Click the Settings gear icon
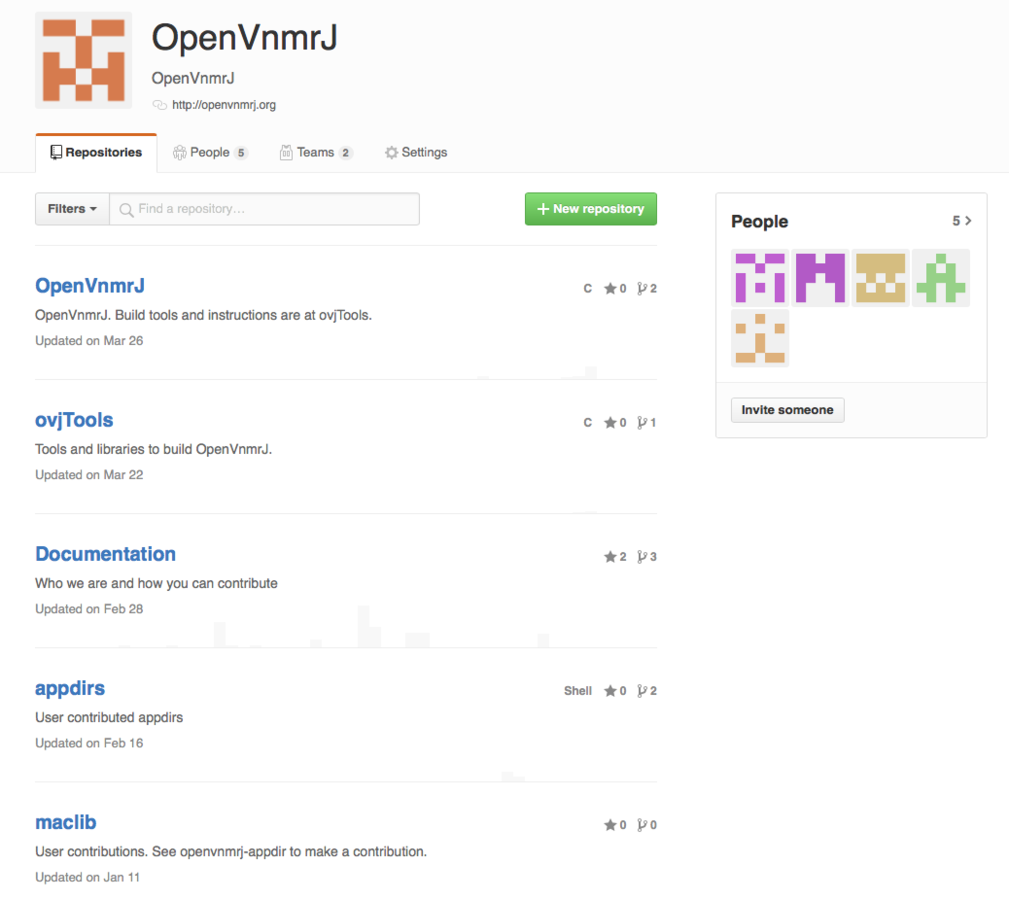Viewport: 1009px width, 900px height. click(391, 152)
